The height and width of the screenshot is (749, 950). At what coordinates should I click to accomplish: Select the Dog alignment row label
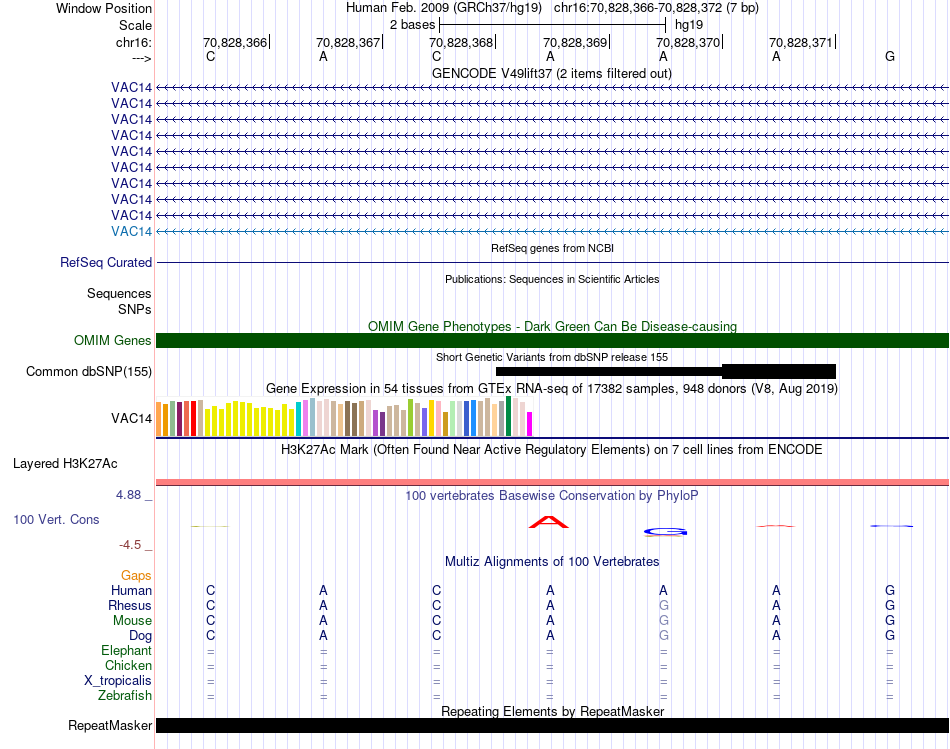point(141,636)
